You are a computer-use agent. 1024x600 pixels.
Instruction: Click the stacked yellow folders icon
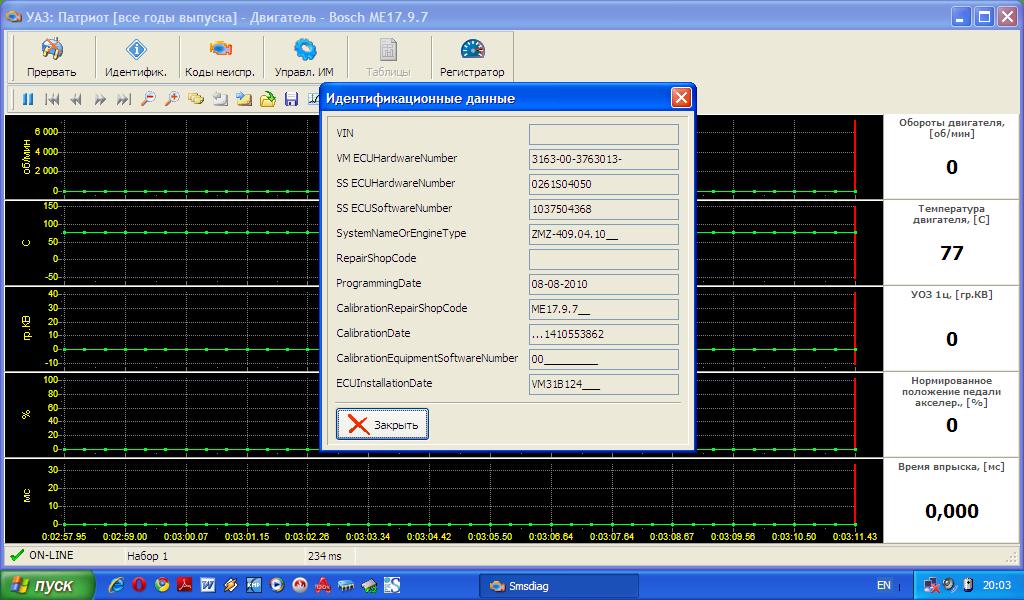point(196,99)
